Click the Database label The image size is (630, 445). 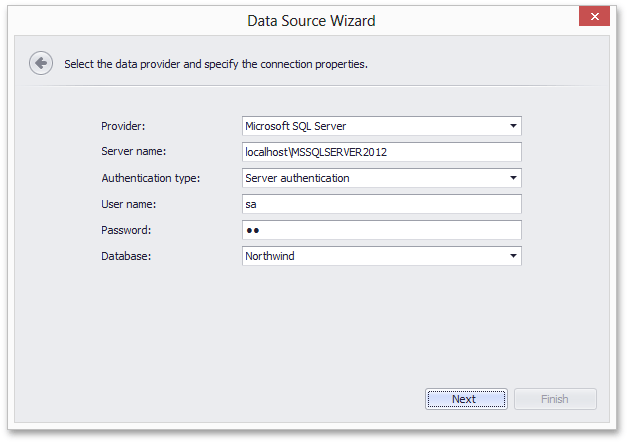(126, 256)
